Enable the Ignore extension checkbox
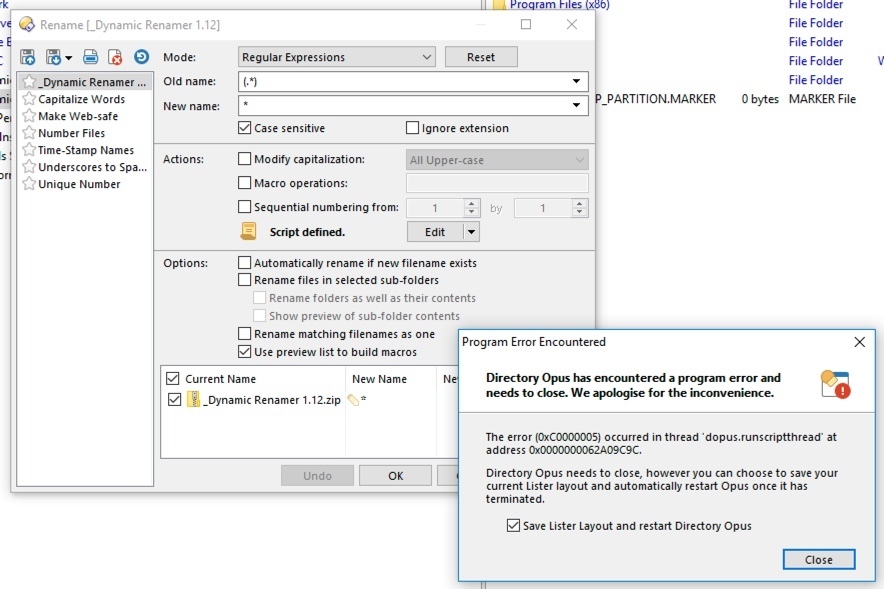 (x=412, y=128)
